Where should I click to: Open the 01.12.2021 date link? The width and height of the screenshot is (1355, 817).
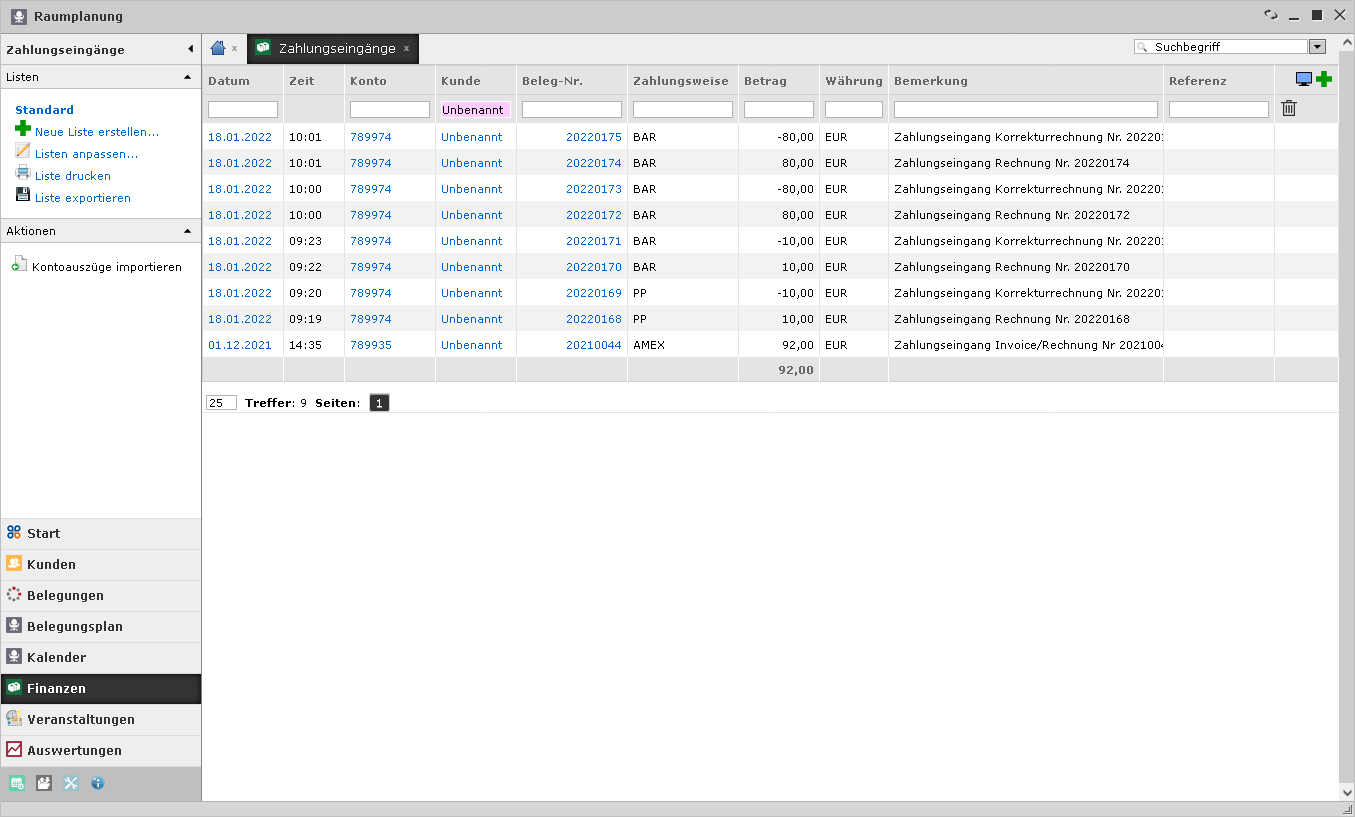tap(240, 345)
